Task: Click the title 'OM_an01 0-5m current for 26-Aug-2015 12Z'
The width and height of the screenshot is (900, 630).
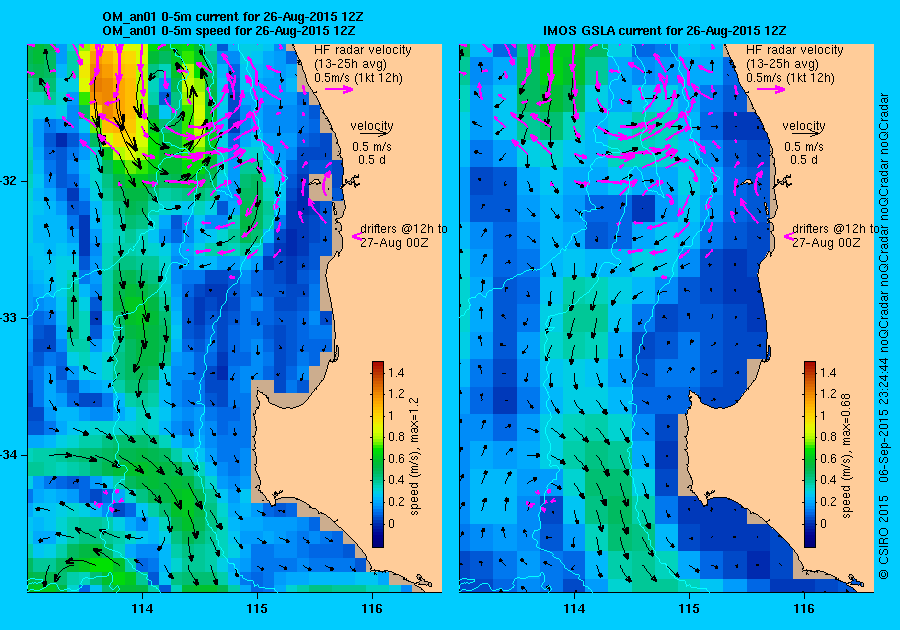Action: pos(232,17)
